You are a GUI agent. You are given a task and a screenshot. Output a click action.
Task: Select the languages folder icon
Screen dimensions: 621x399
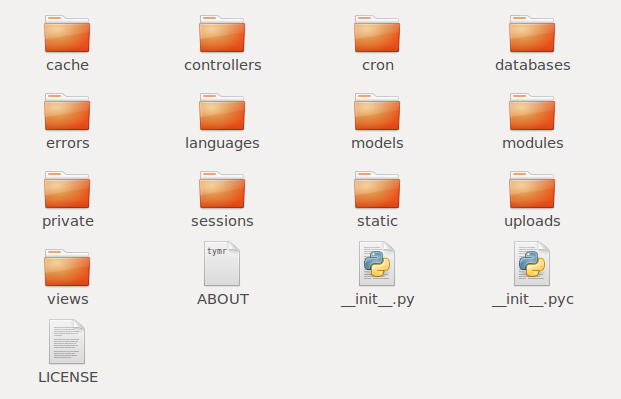[x=222, y=112]
